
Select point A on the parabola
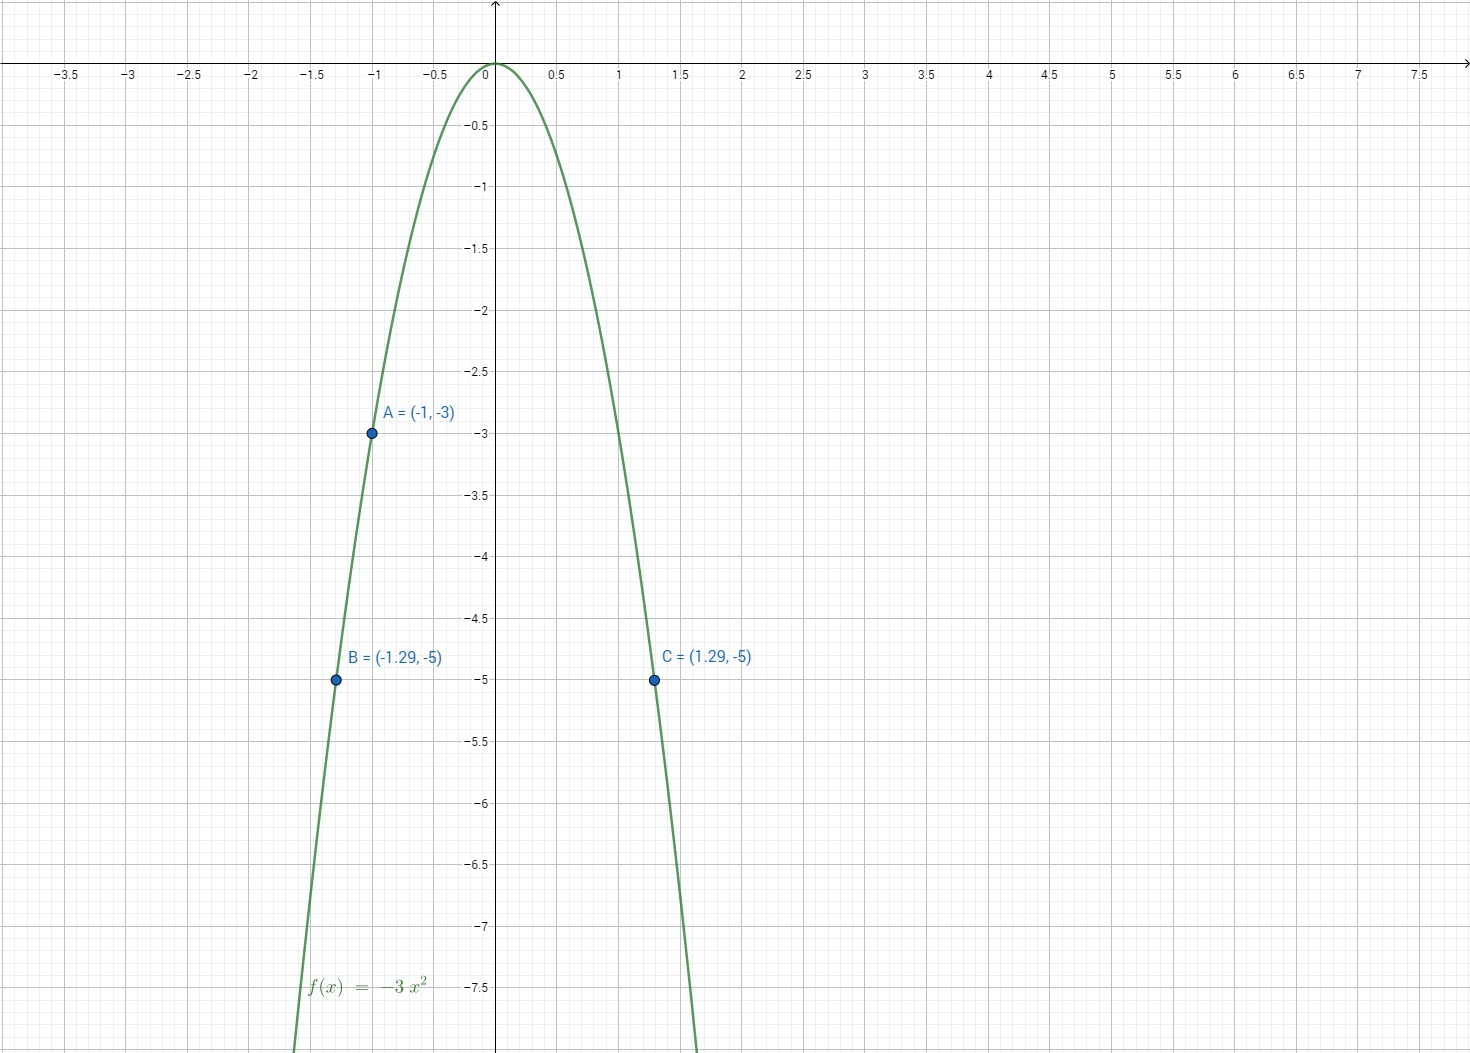[372, 433]
